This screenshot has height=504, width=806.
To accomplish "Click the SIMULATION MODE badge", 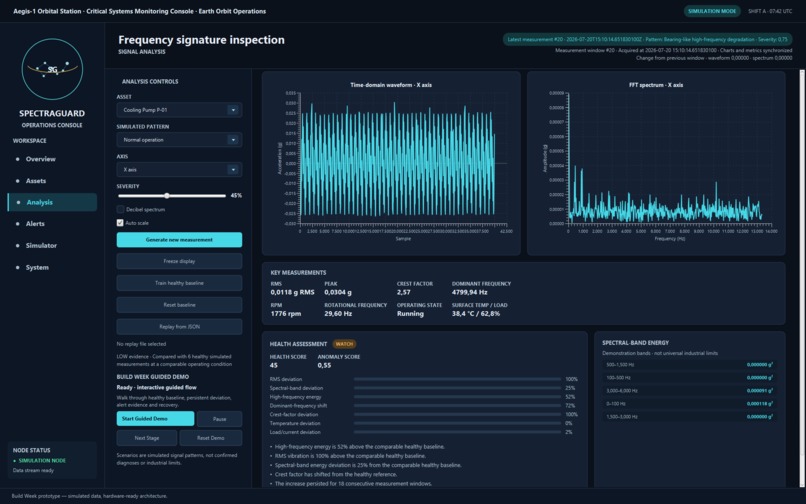I will click(712, 11).
